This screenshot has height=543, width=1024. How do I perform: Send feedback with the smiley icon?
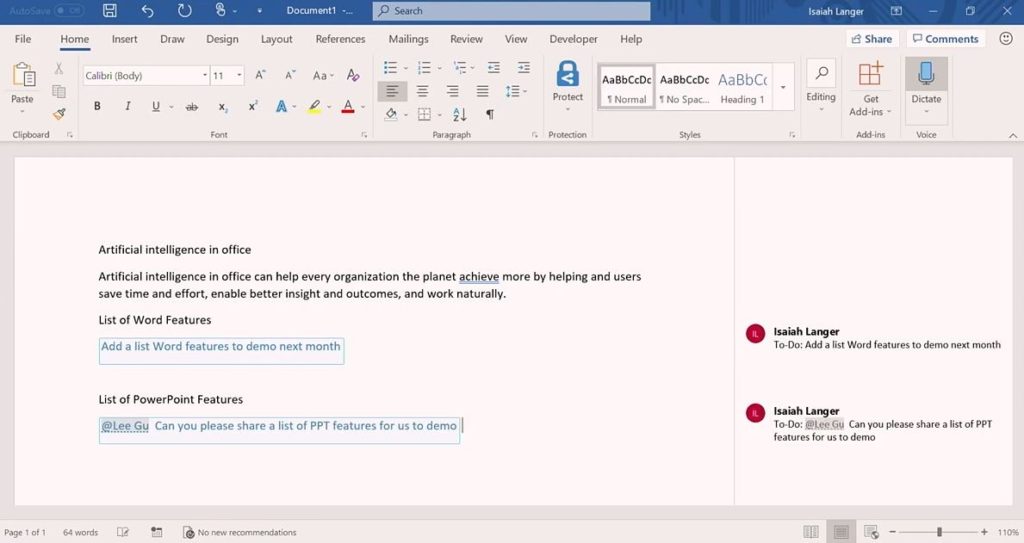click(x=1006, y=39)
